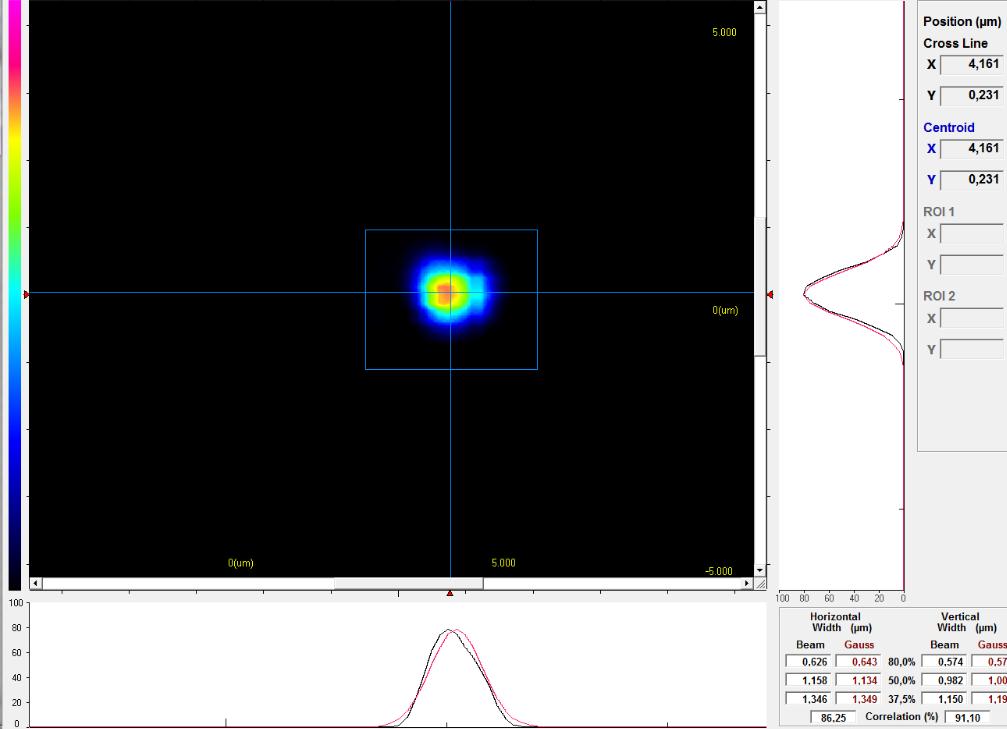The image size is (1007, 729).
Task: Click the vertical profile plot peak
Action: pos(805,294)
